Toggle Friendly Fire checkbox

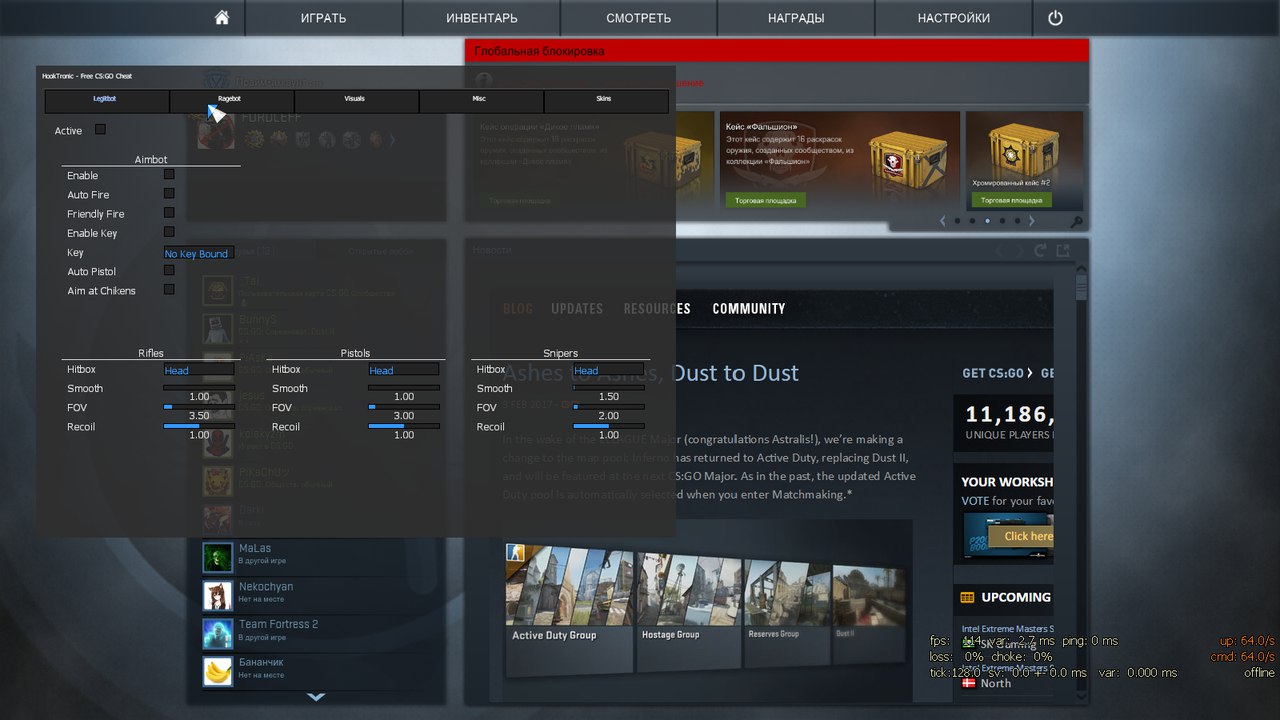[169, 212]
